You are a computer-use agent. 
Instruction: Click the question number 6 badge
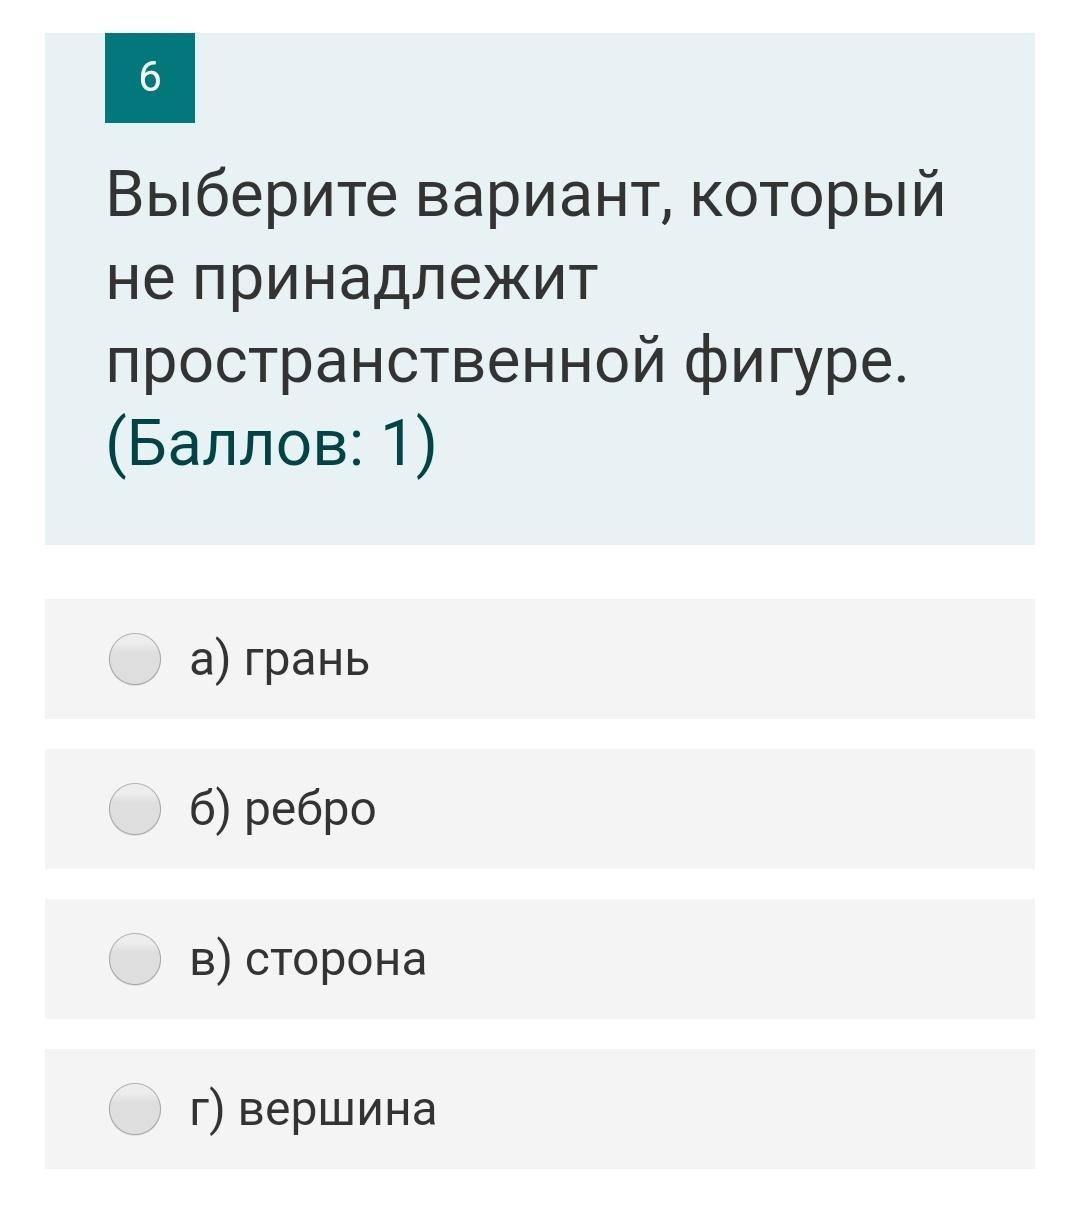[150, 78]
